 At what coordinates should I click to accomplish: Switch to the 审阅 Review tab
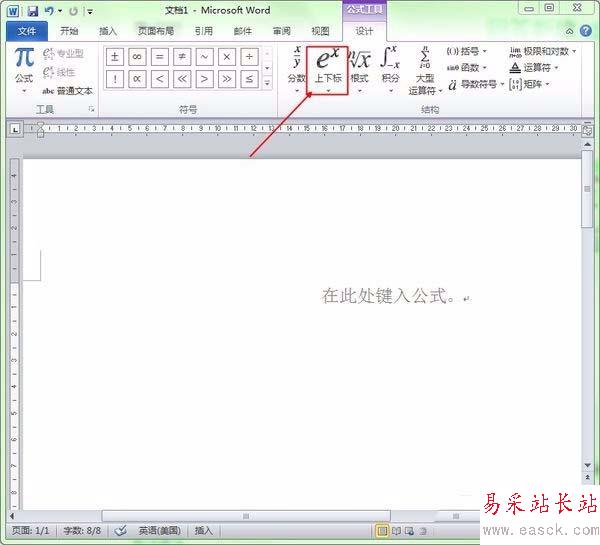coord(282,31)
